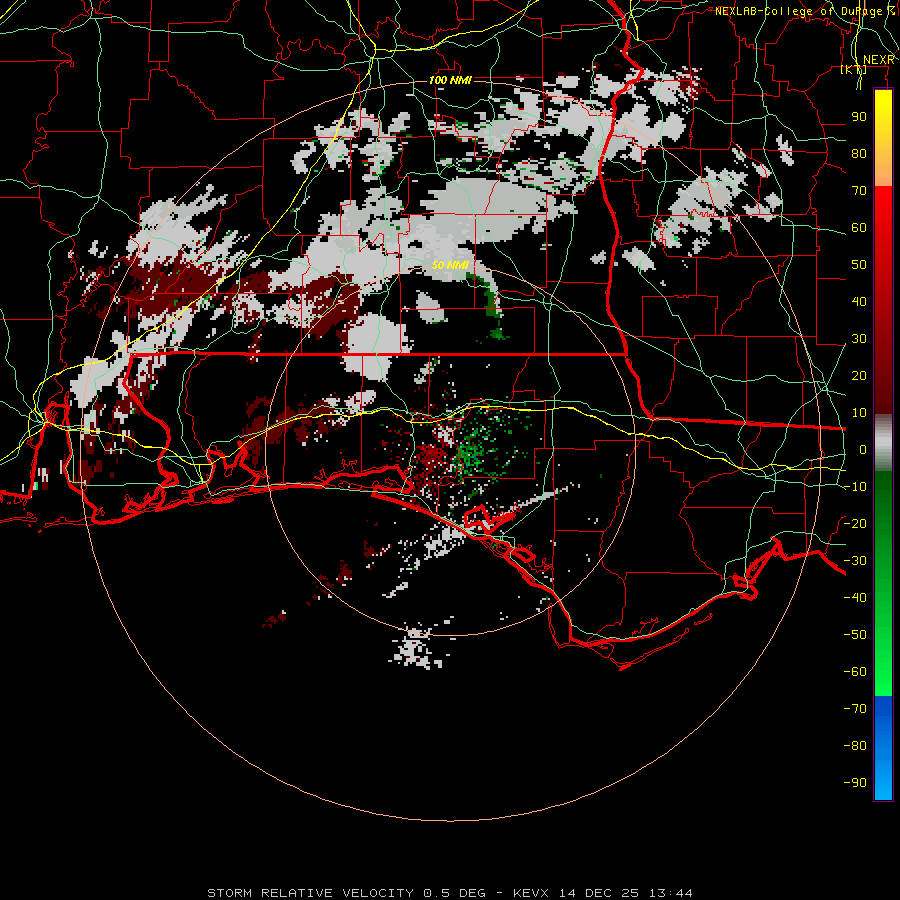Click the positive "10" legend value

tap(859, 413)
